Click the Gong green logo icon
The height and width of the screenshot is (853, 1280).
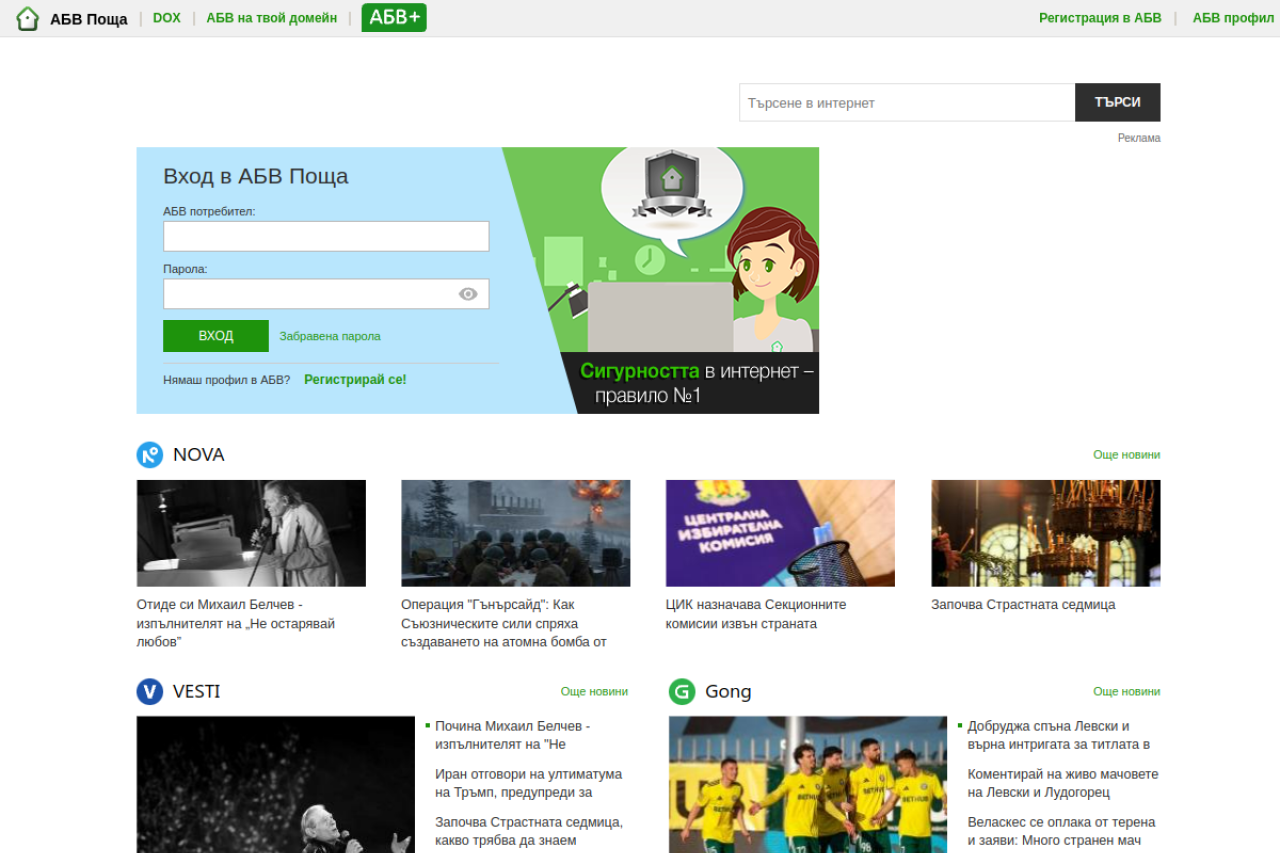682,692
